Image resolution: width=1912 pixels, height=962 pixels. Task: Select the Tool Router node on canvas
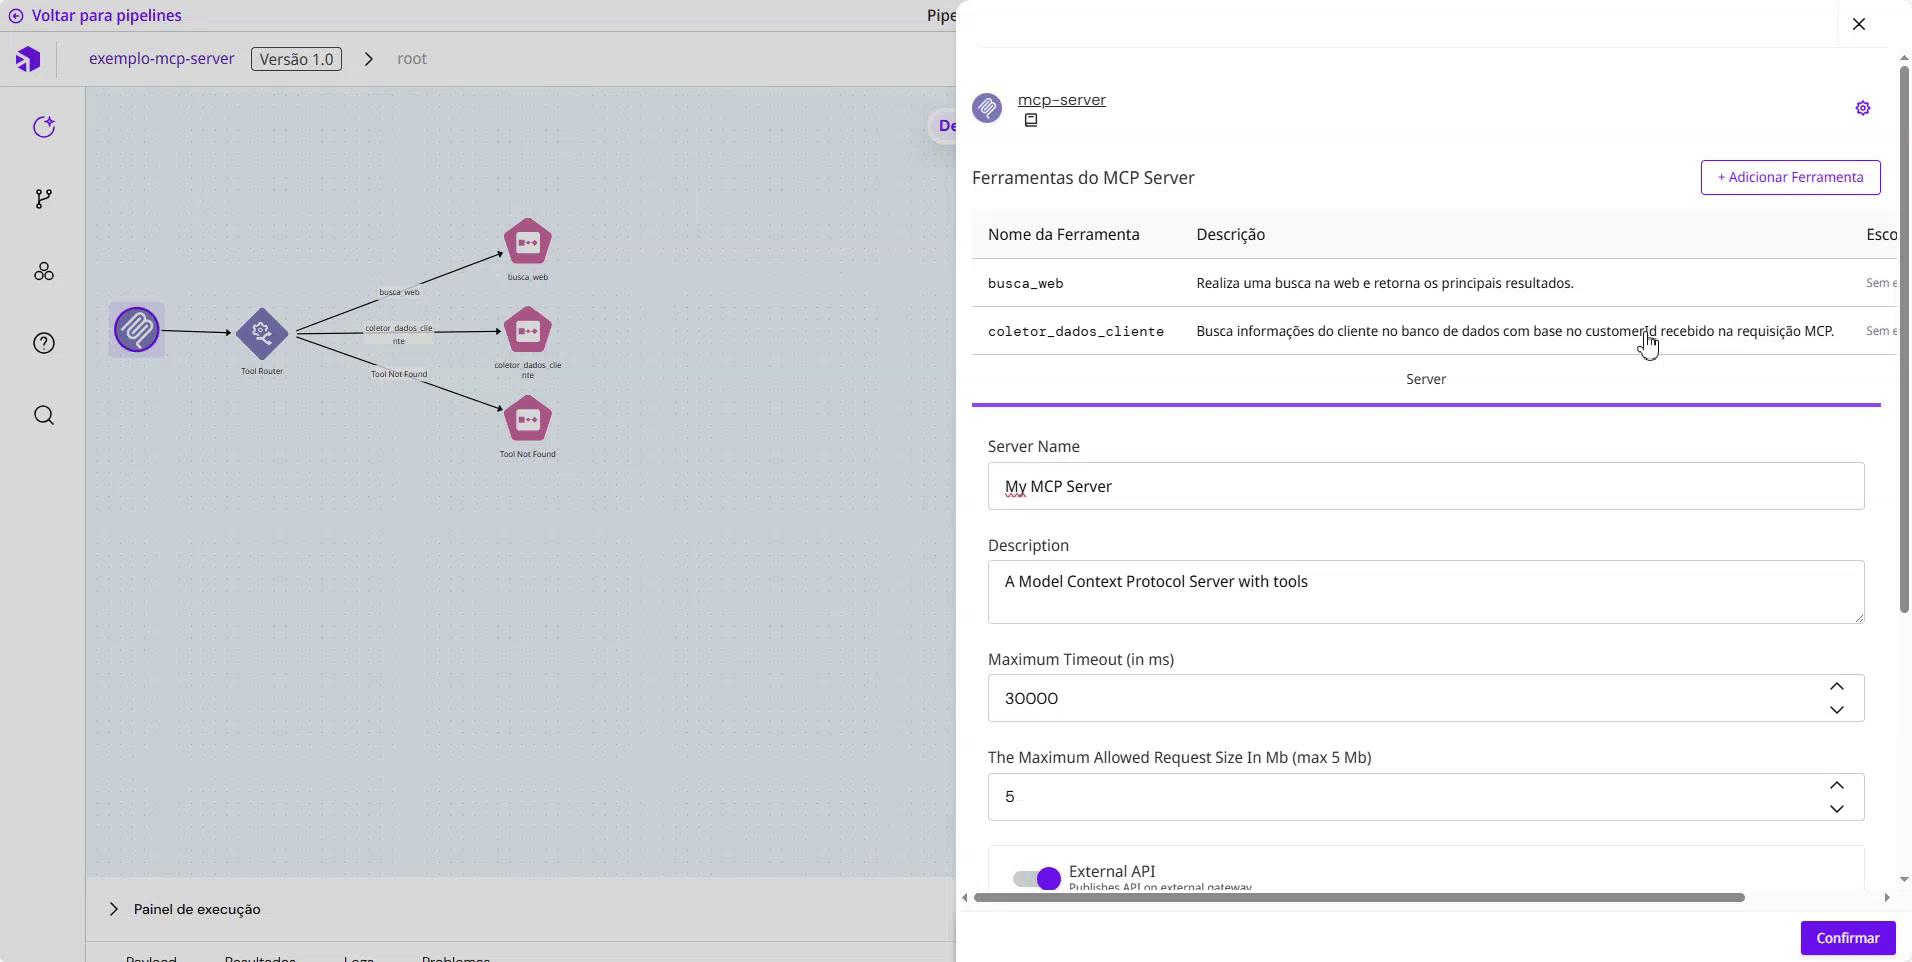coord(262,333)
